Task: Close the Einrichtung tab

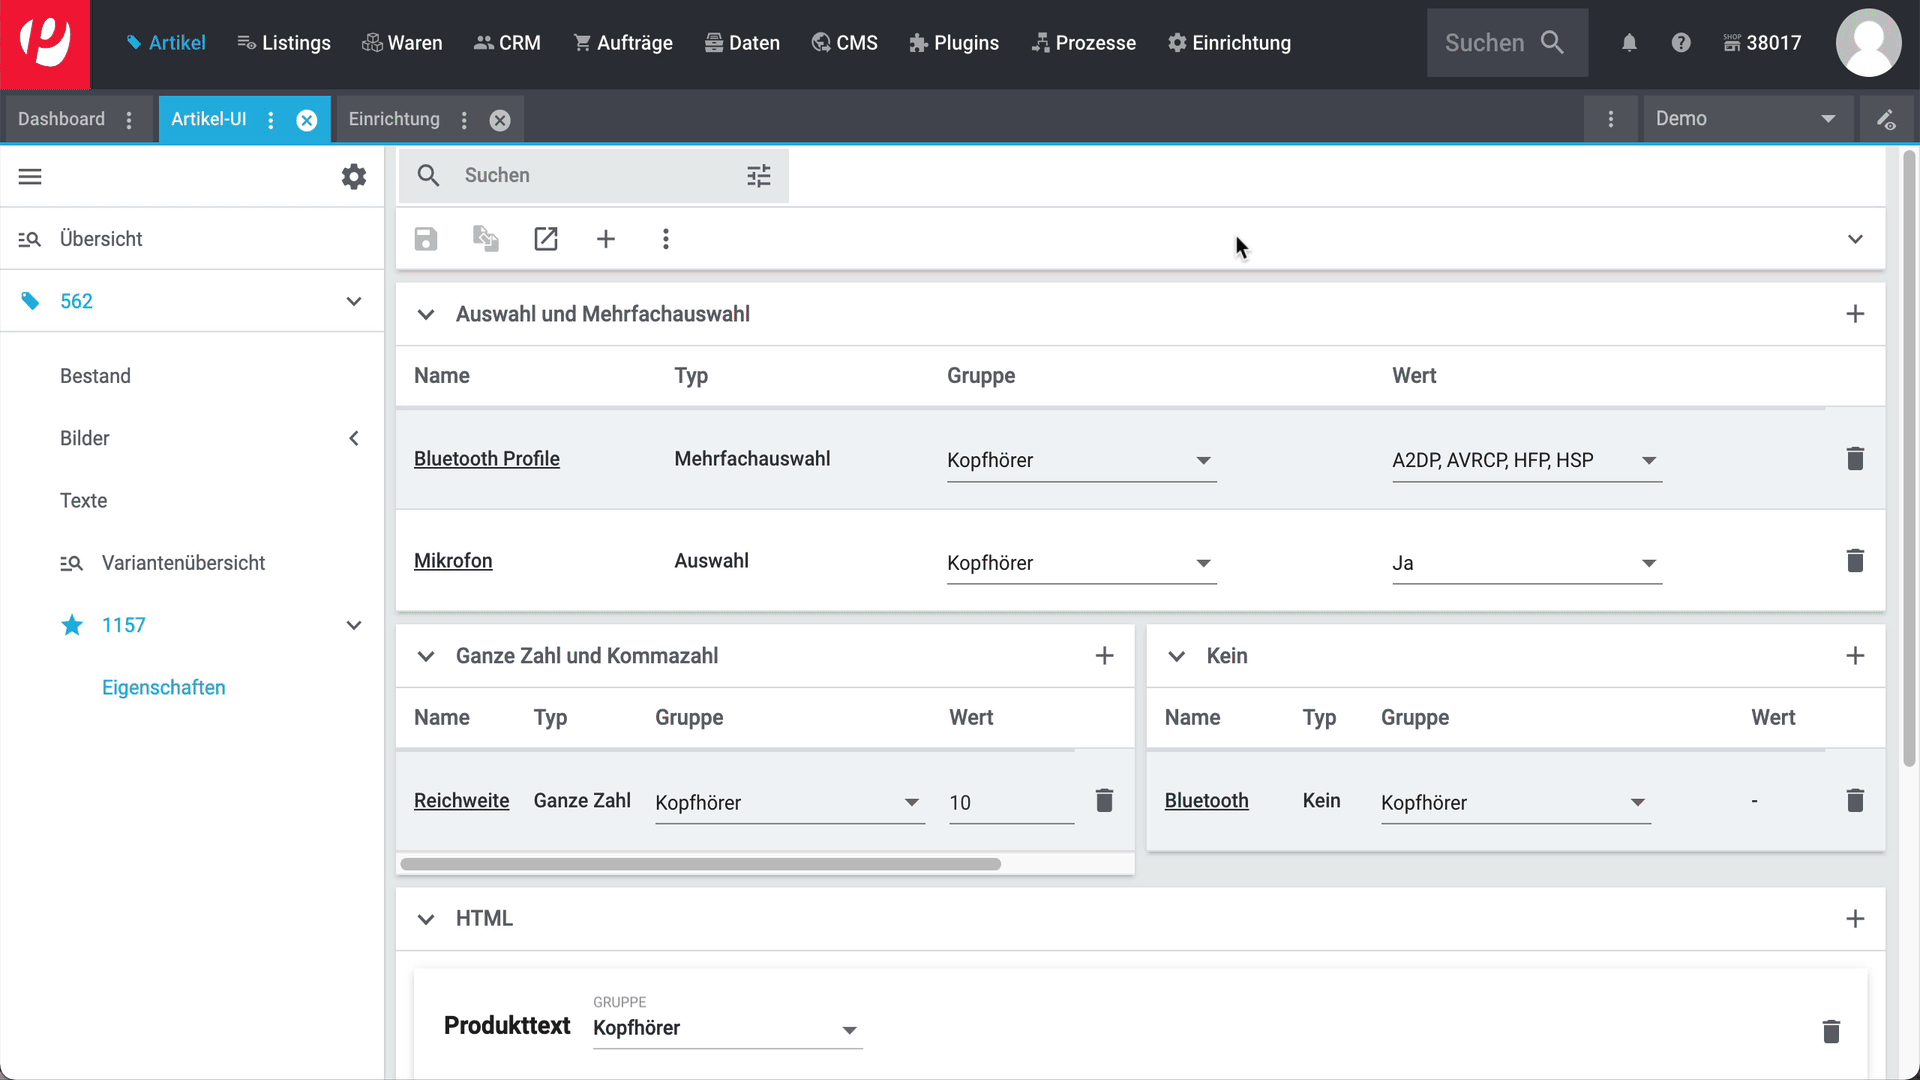Action: pos(500,120)
